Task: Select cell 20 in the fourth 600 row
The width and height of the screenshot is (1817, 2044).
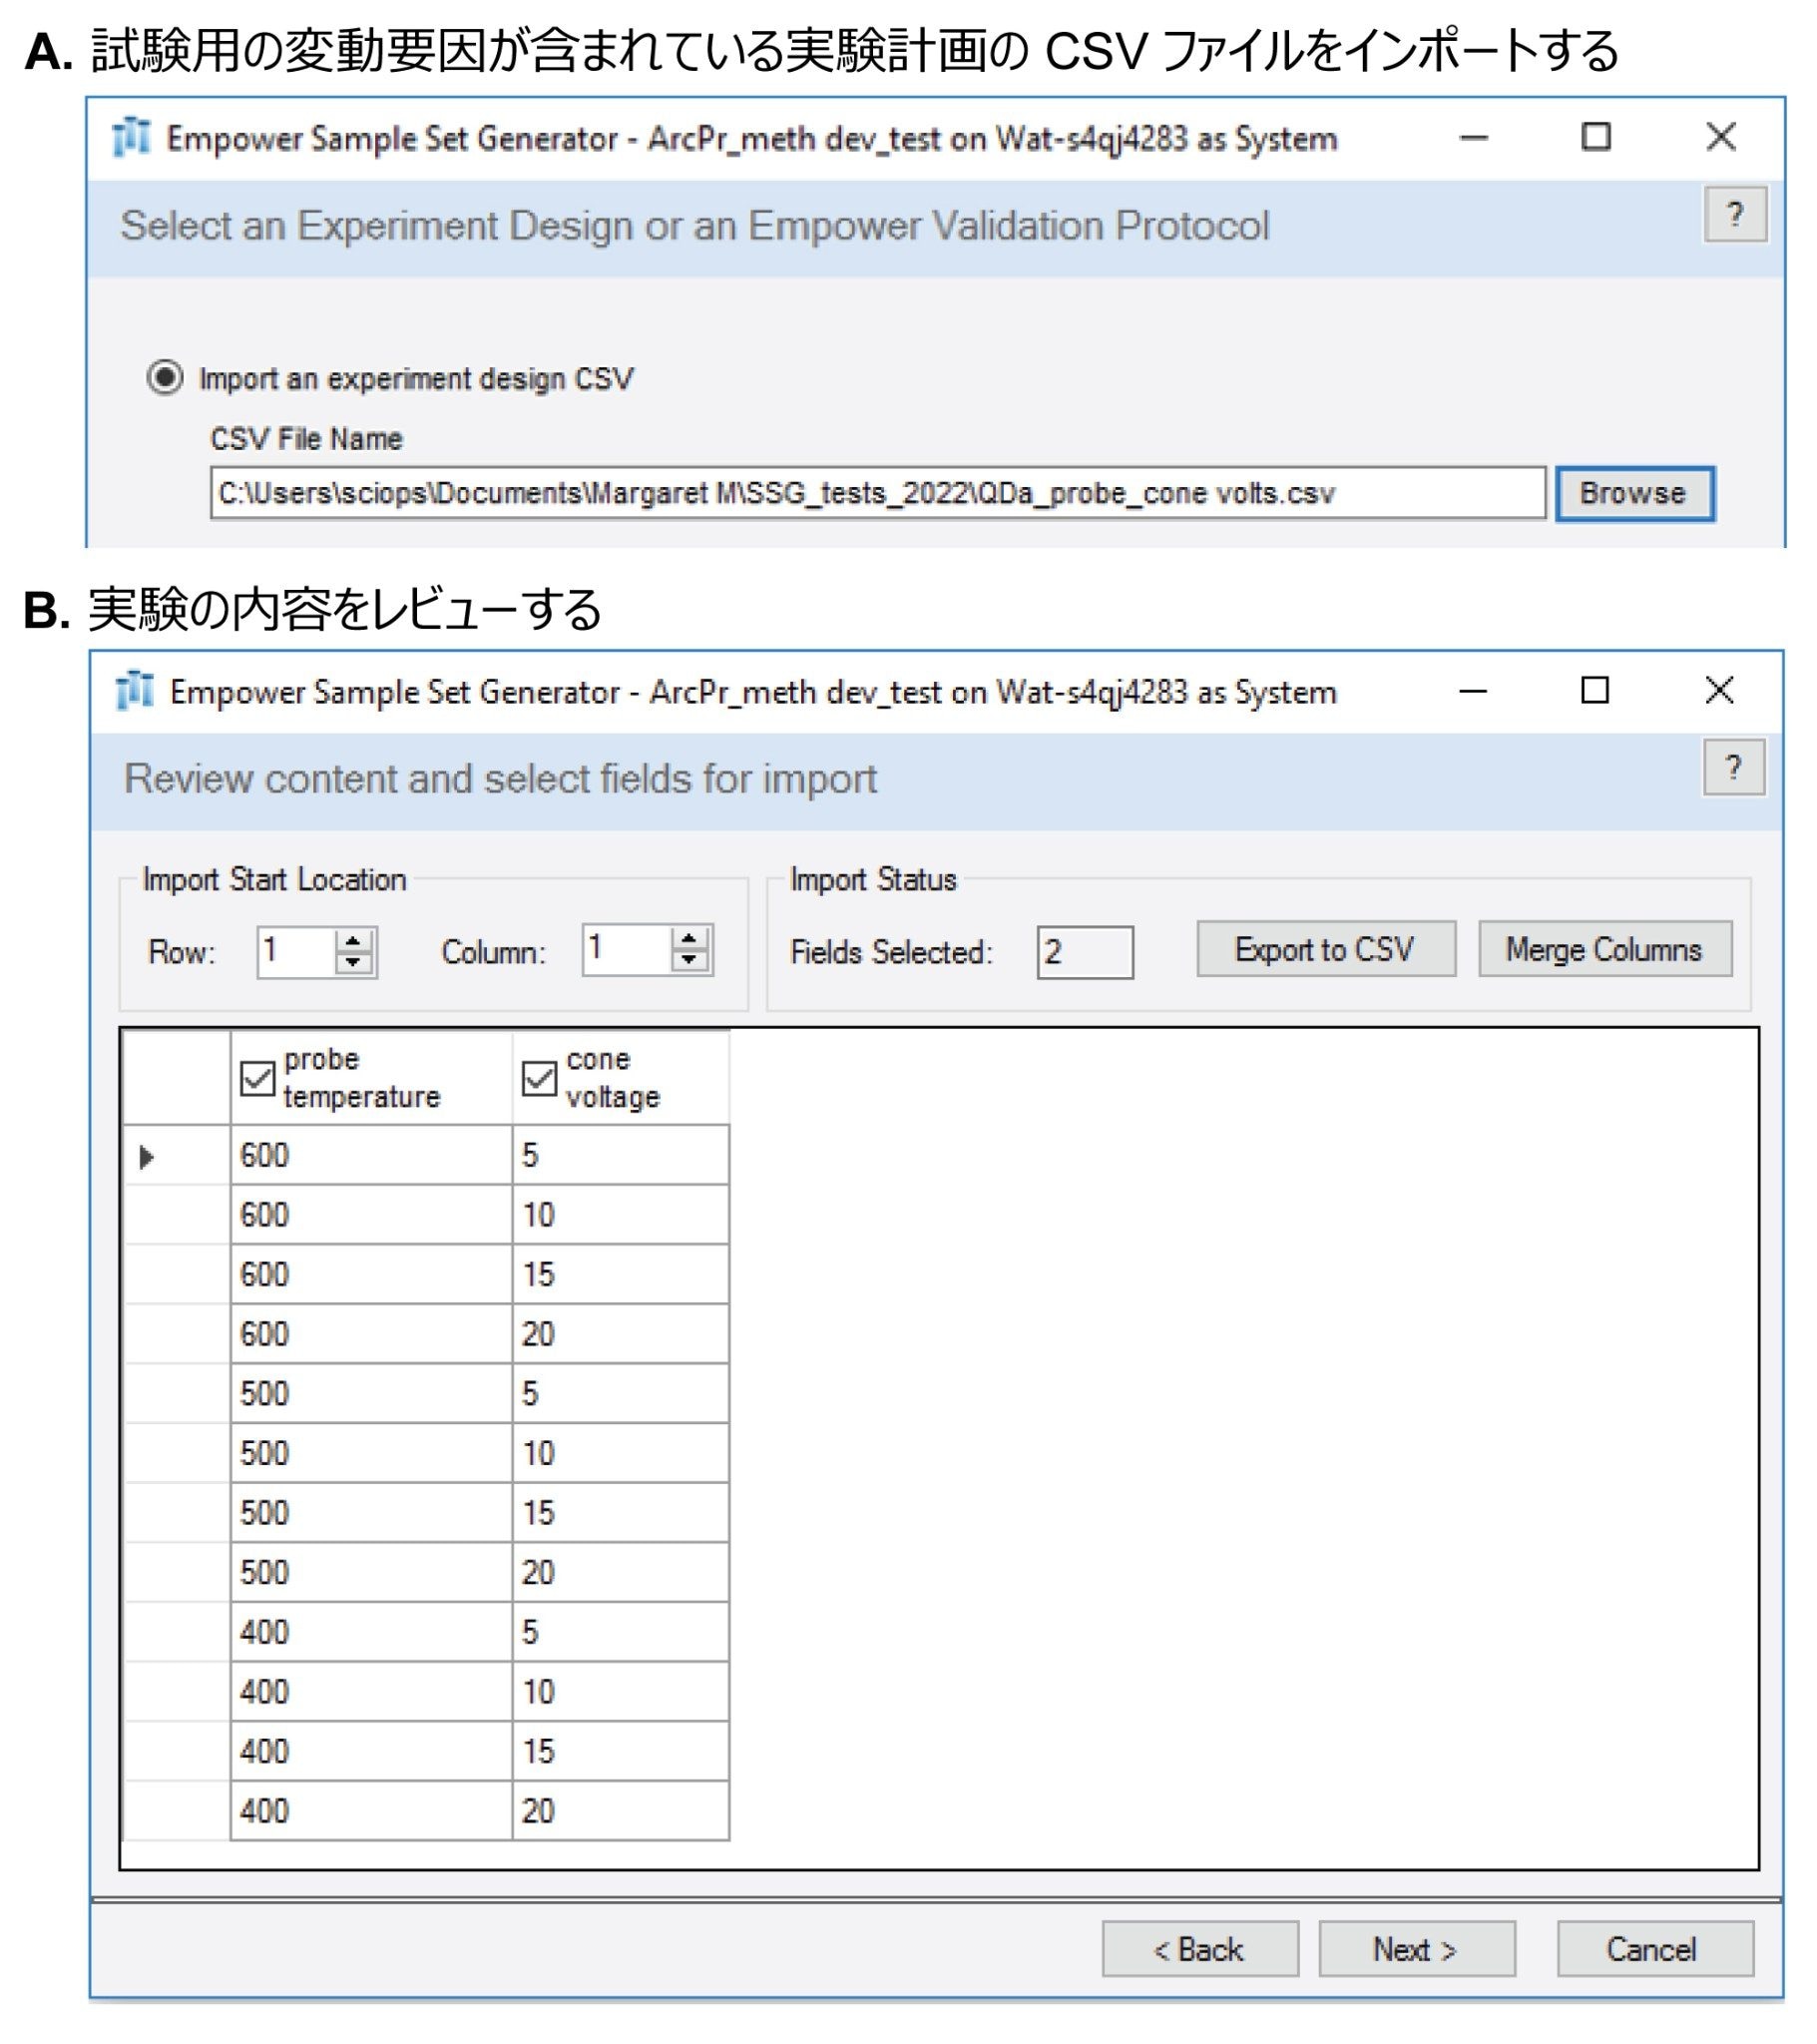Action: 620,1334
